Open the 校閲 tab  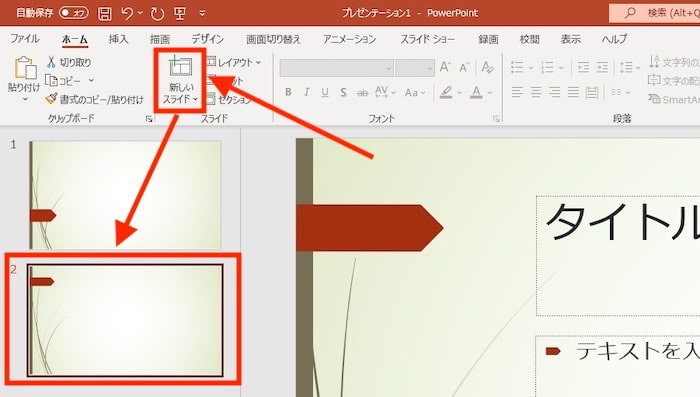tap(529, 39)
